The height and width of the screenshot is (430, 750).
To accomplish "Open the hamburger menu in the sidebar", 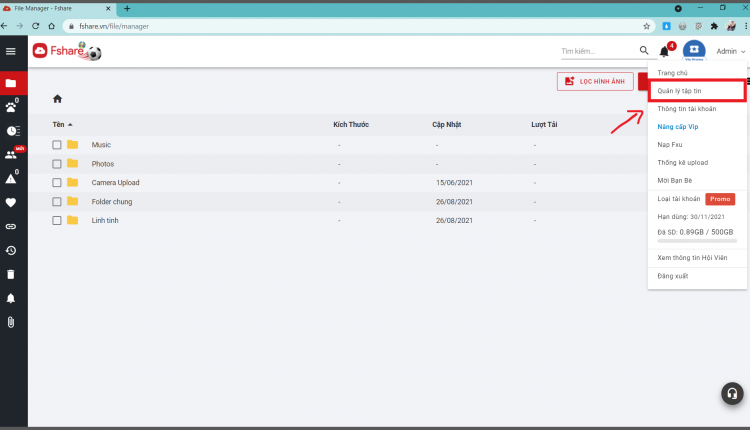I will pos(11,51).
